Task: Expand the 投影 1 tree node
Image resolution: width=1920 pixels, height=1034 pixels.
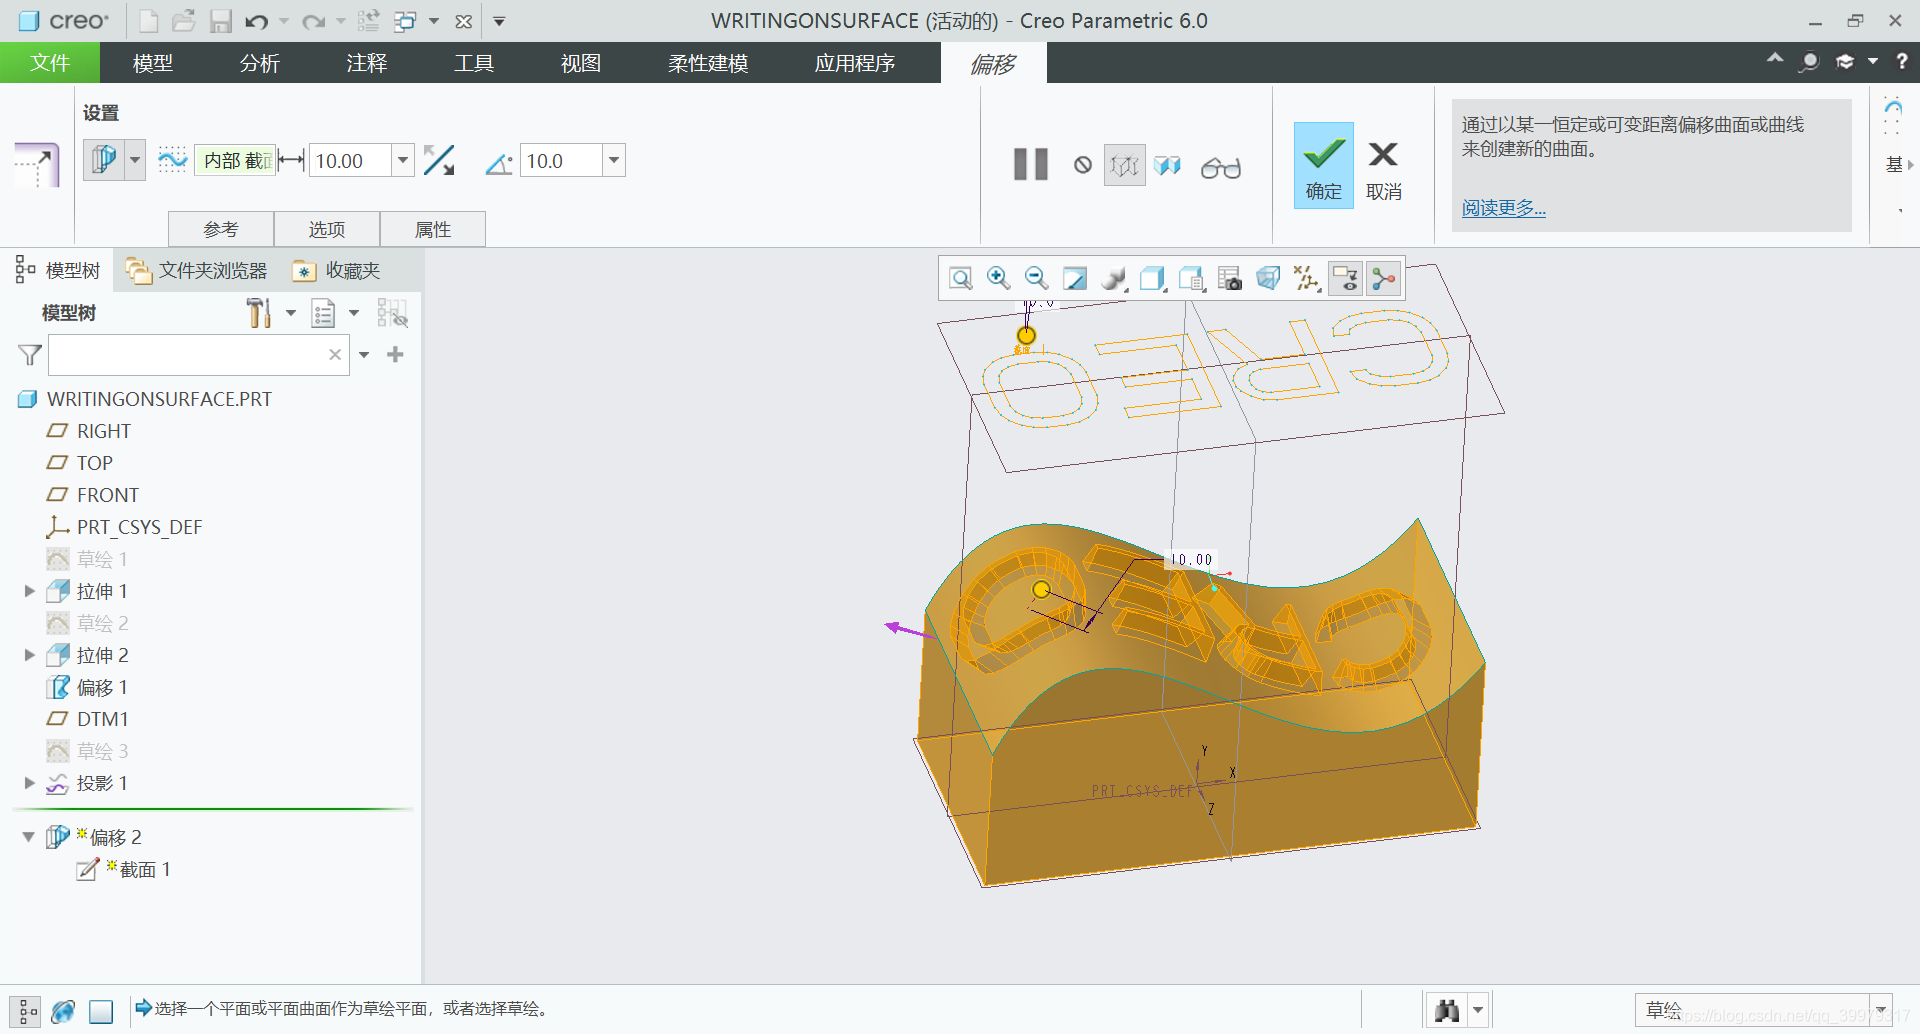Action: (29, 783)
